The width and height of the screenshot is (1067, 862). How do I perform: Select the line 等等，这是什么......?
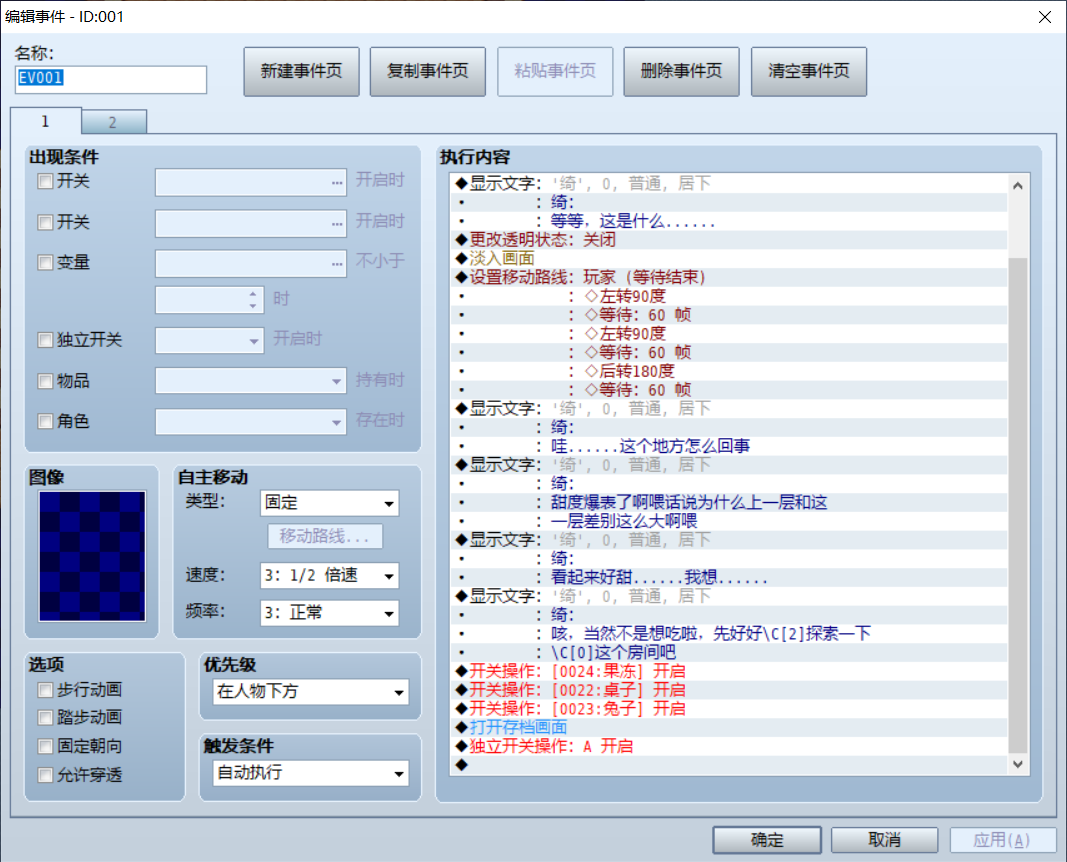point(729,221)
